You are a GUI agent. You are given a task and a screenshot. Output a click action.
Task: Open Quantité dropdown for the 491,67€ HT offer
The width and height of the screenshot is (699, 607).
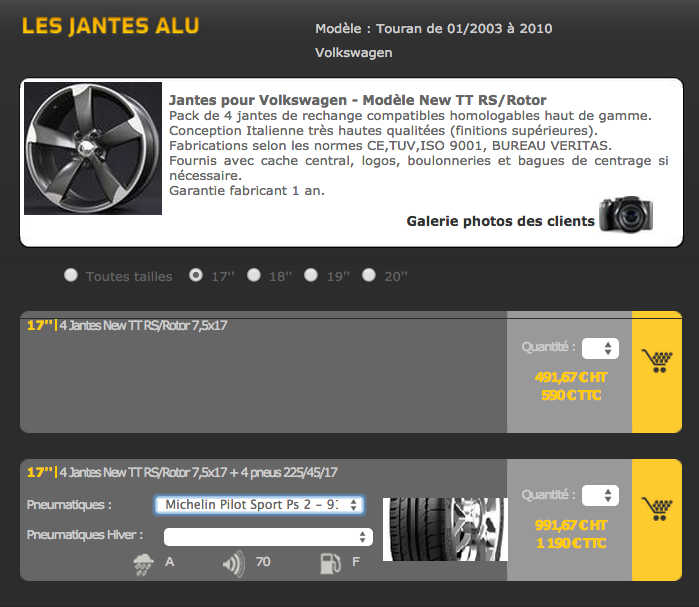tap(600, 348)
